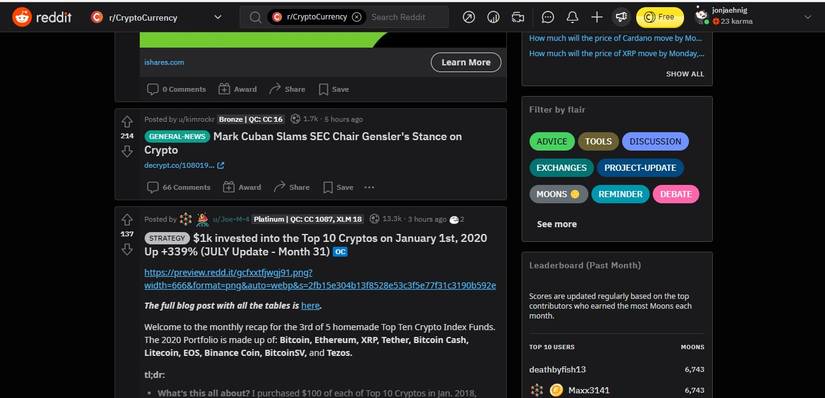Open the Popular arrow icon

(x=468, y=17)
